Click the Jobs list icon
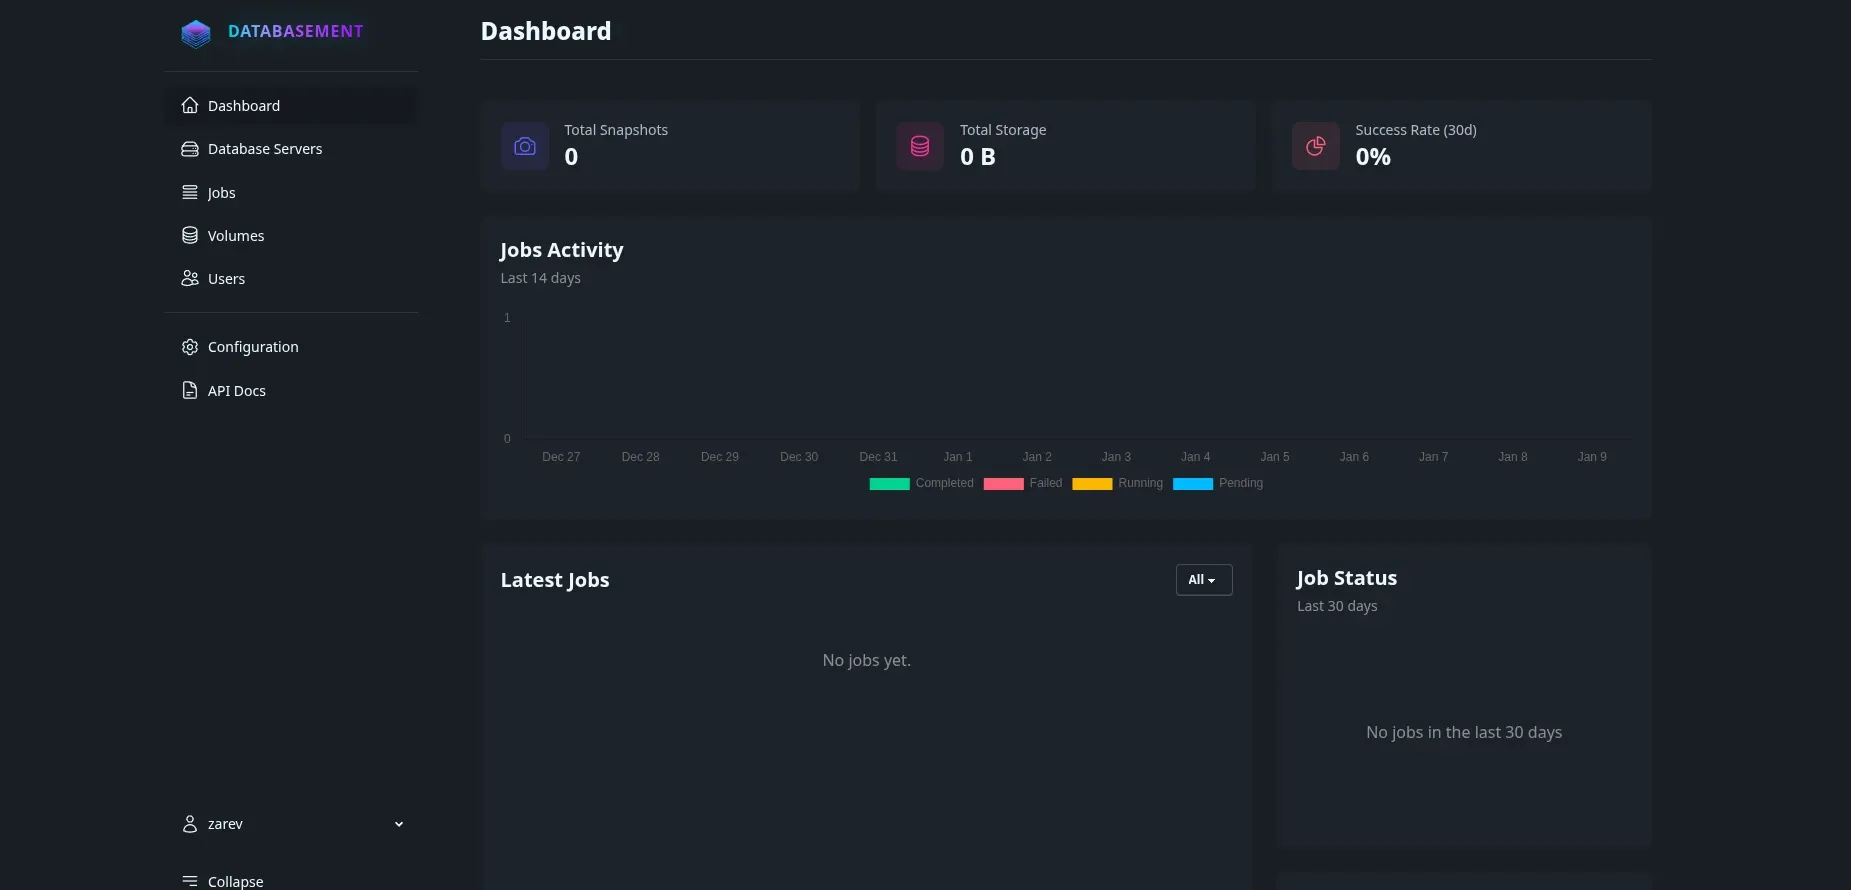The width and height of the screenshot is (1851, 890). [190, 192]
